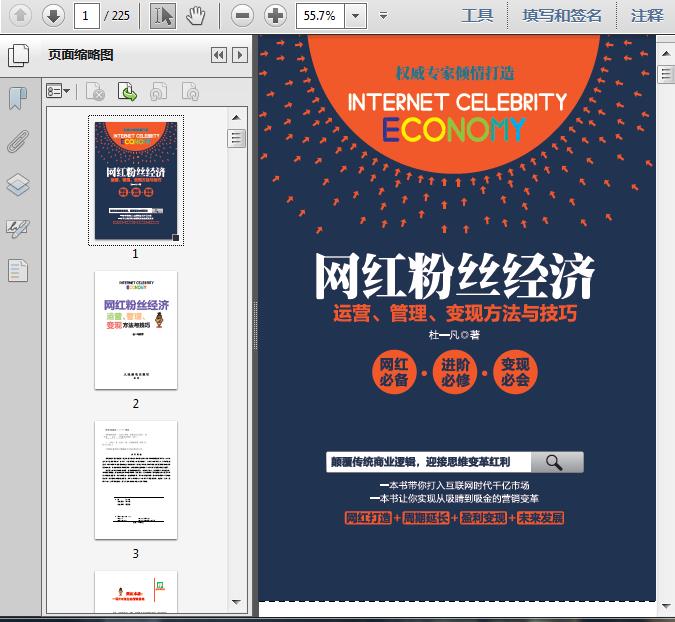The width and height of the screenshot is (675, 622).
Task: Open the 填写和签名 panel
Action: click(561, 16)
